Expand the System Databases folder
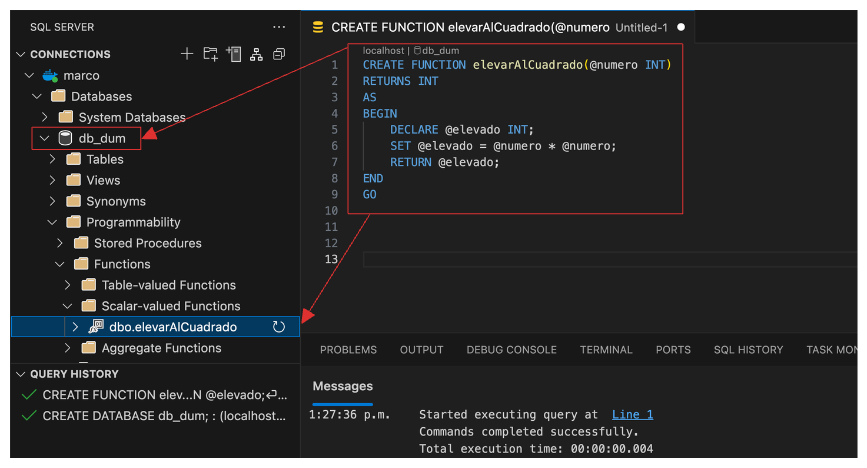 tap(45, 117)
